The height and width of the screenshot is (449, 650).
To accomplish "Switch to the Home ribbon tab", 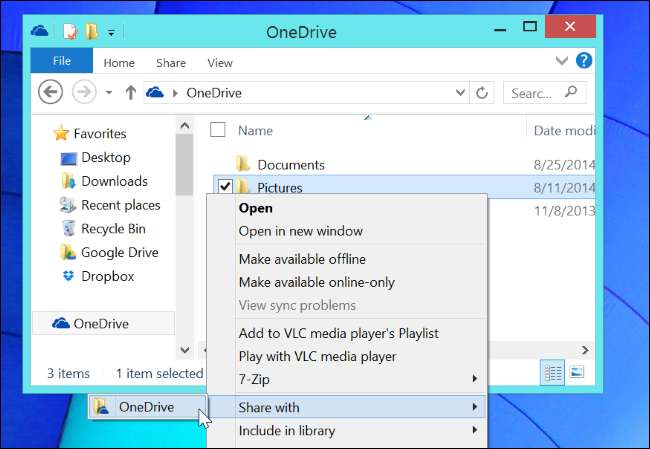I will click(119, 63).
